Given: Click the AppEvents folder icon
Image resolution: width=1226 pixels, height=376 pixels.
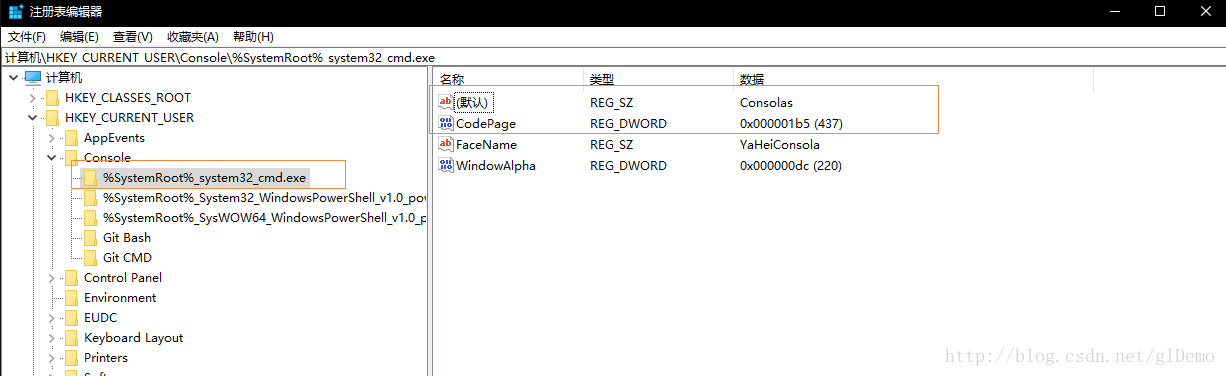Looking at the screenshot, I should (x=71, y=138).
